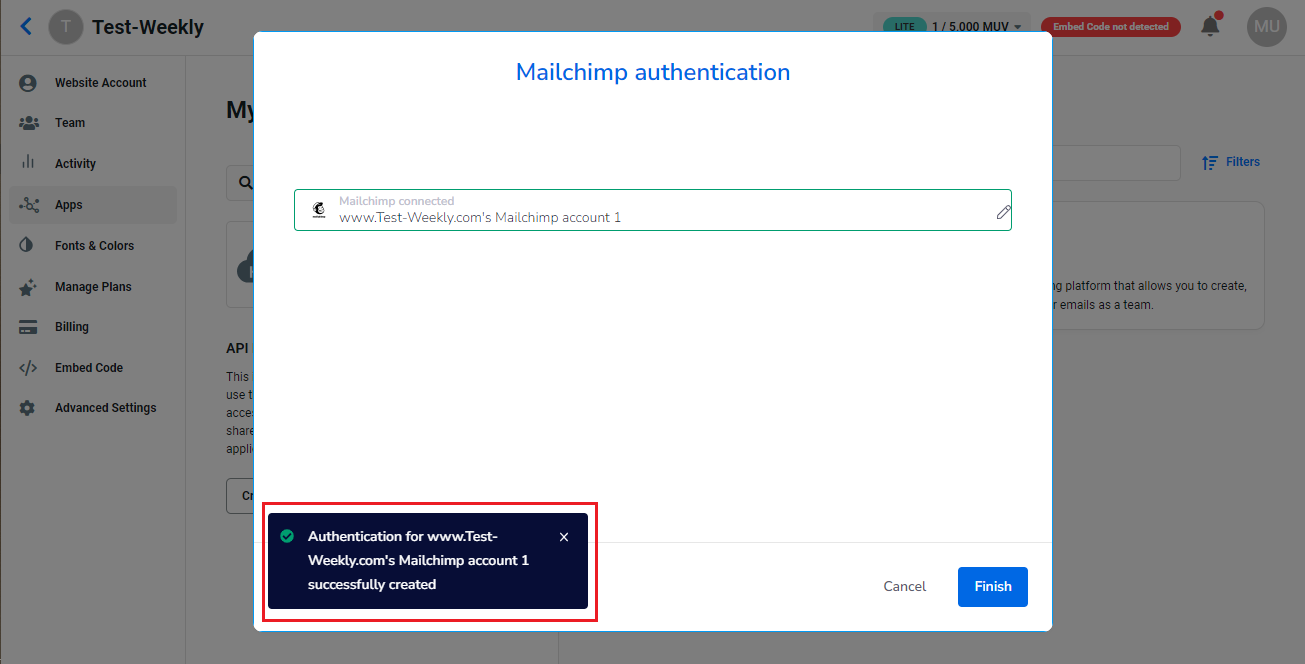Edit the Mailchimp connection with the pencil icon
Screen dimensions: 1305x664
pyautogui.click(x=1003, y=212)
